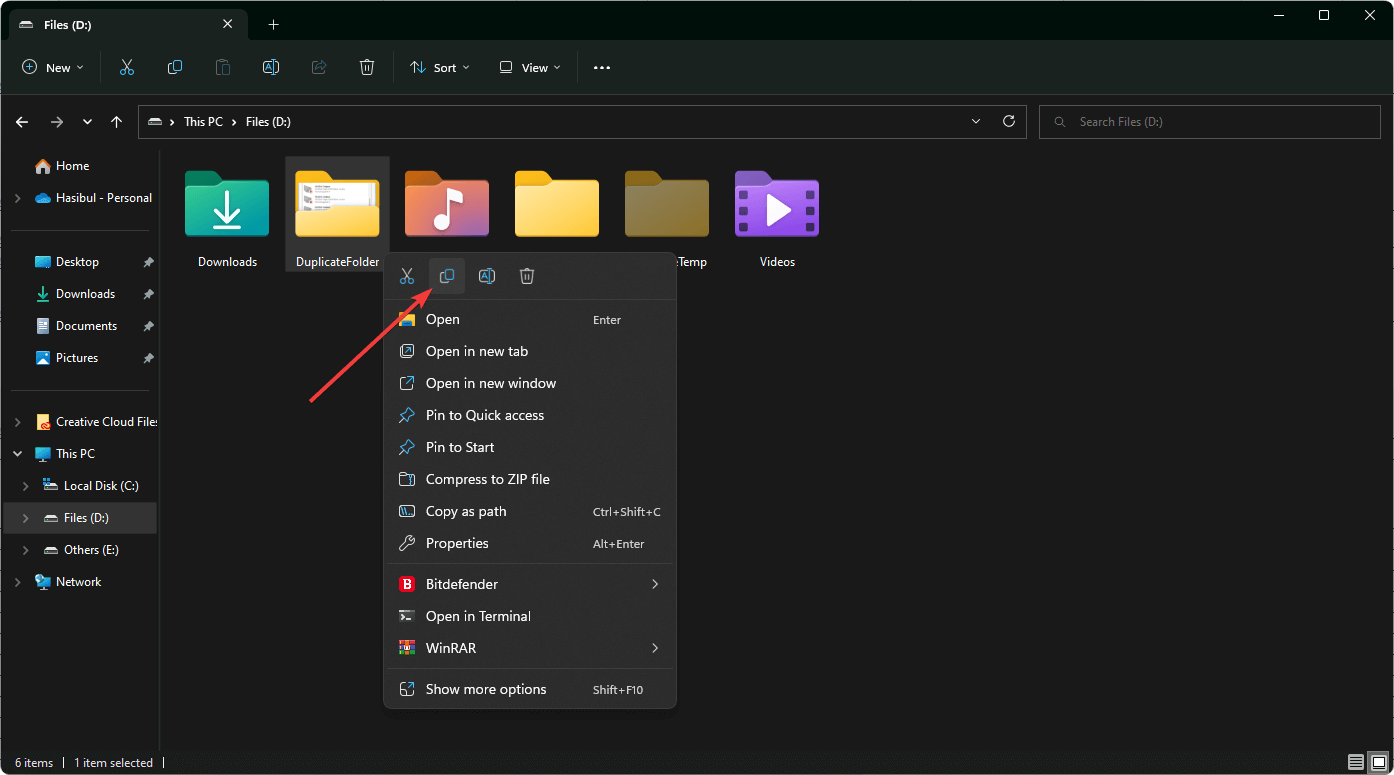Click the Cut scissors icon in context menu
Image resolution: width=1394 pixels, height=775 pixels.
click(407, 276)
